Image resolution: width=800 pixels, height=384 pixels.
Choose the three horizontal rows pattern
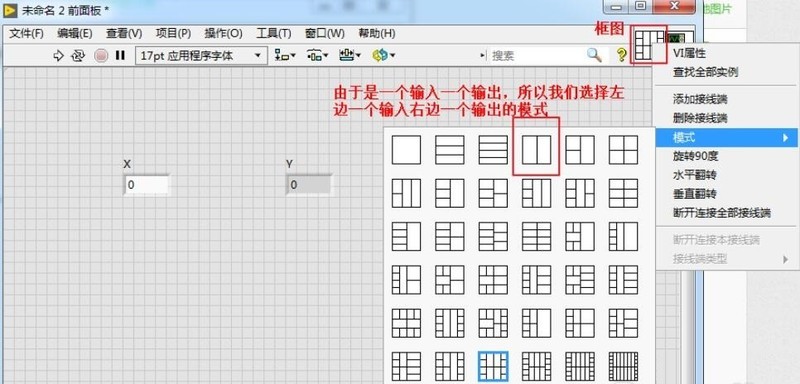tap(449, 149)
